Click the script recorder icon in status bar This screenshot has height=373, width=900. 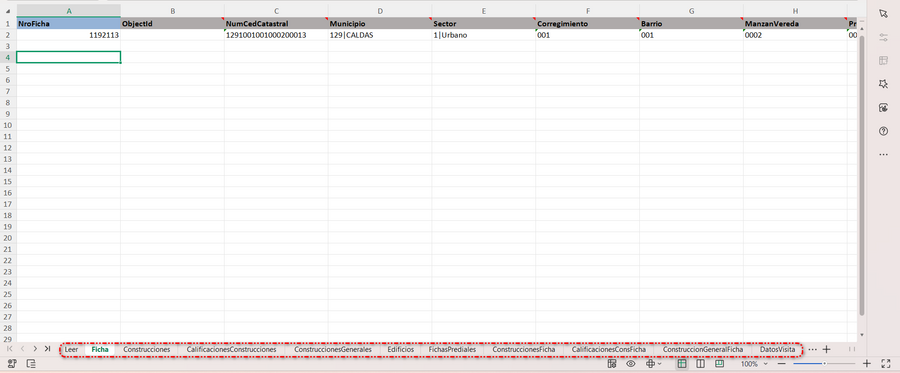(x=13, y=363)
